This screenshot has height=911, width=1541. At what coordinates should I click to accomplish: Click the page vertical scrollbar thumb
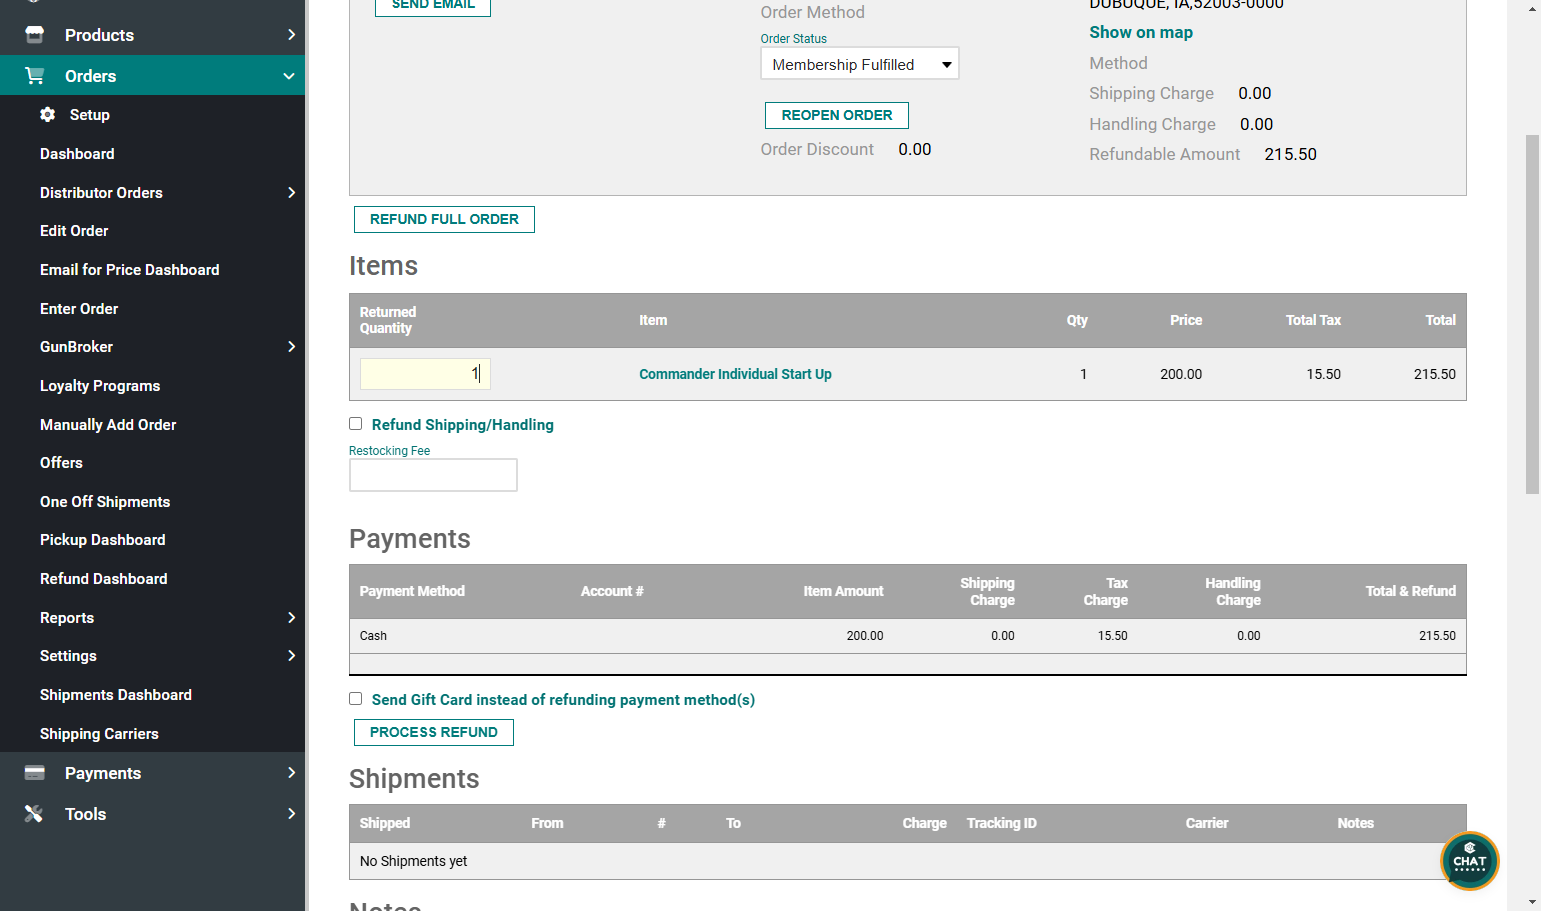coord(1532,314)
